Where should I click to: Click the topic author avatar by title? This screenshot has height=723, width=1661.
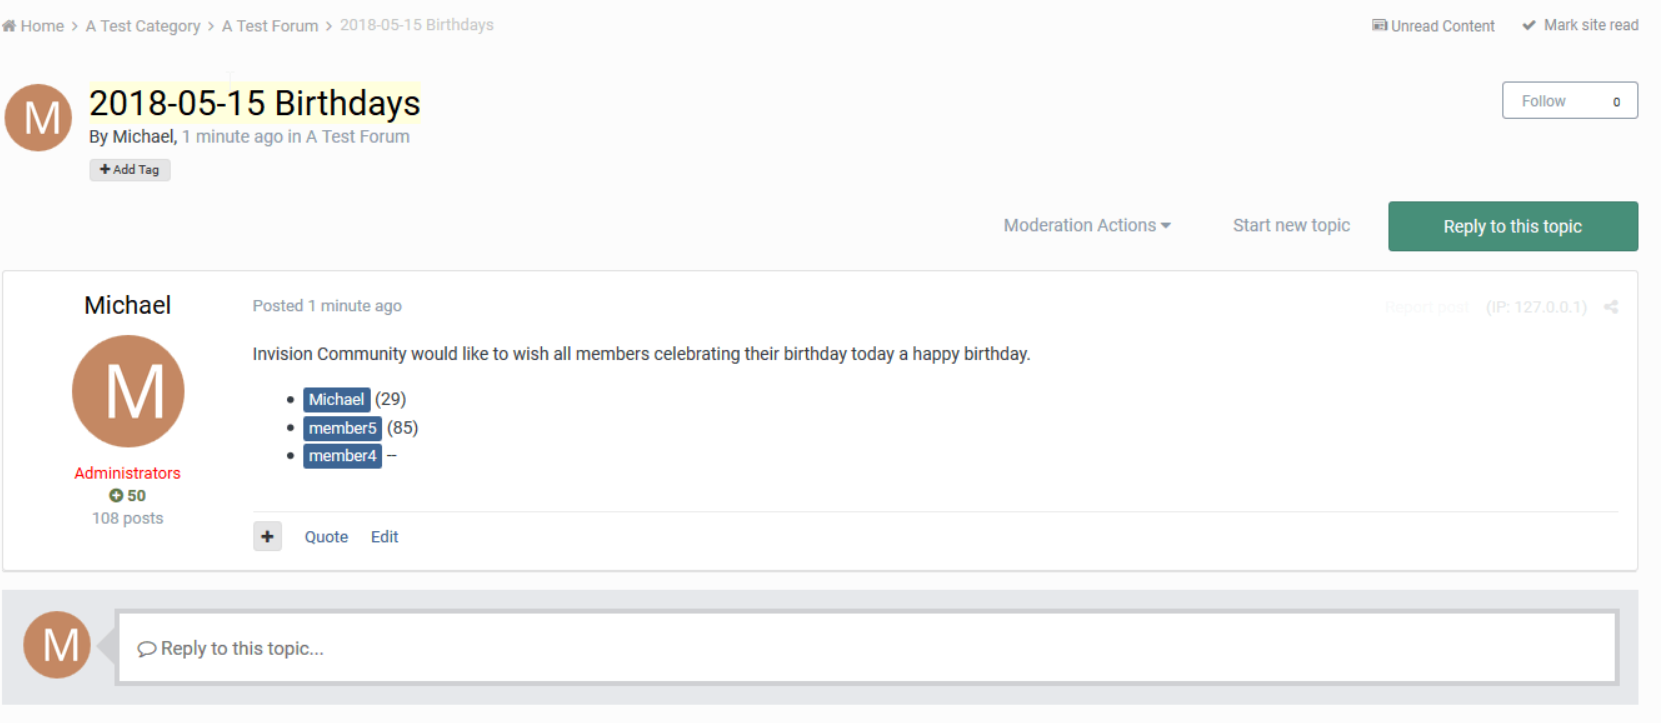[38, 117]
